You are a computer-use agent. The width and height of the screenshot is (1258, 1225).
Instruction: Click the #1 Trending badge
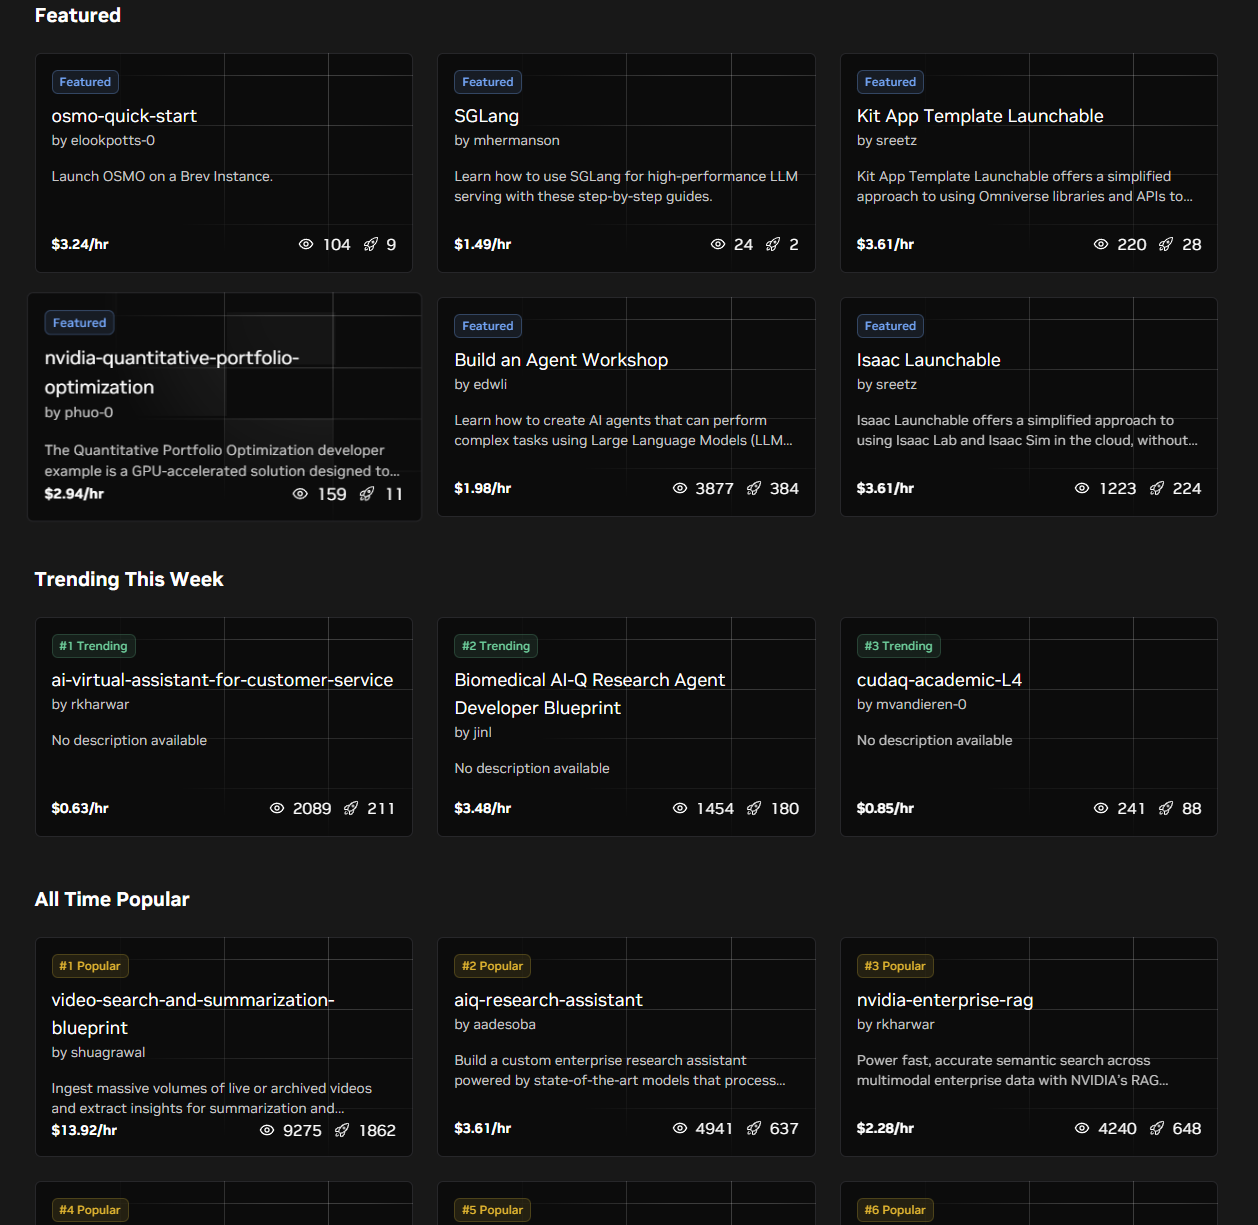click(x=93, y=646)
